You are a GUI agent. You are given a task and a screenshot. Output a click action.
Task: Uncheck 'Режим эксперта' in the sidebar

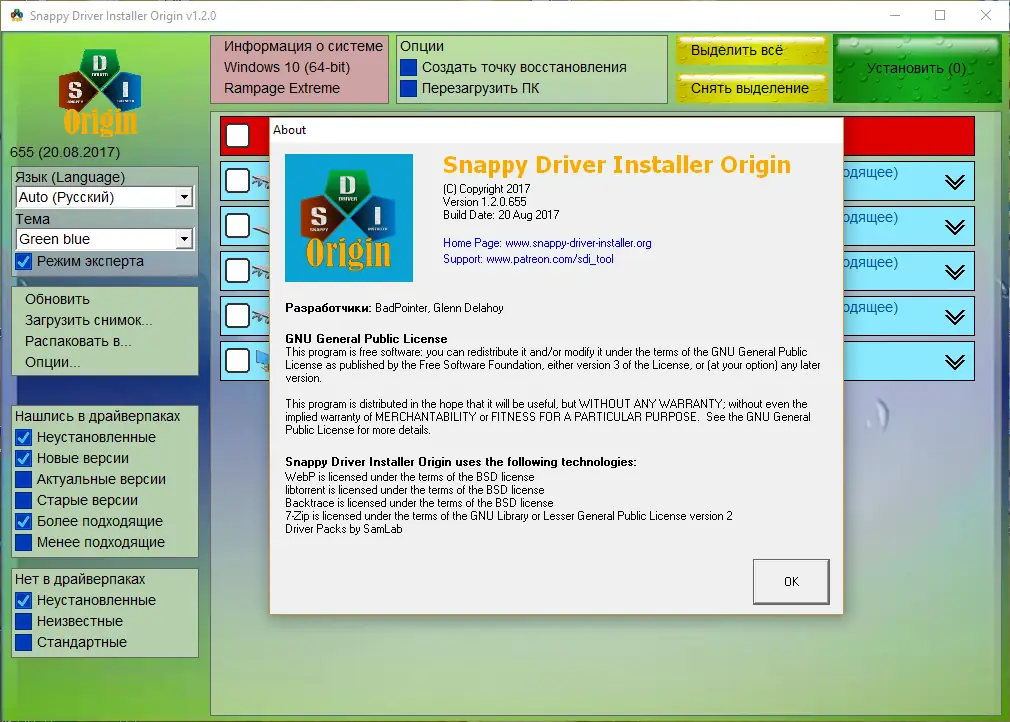[x=22, y=261]
